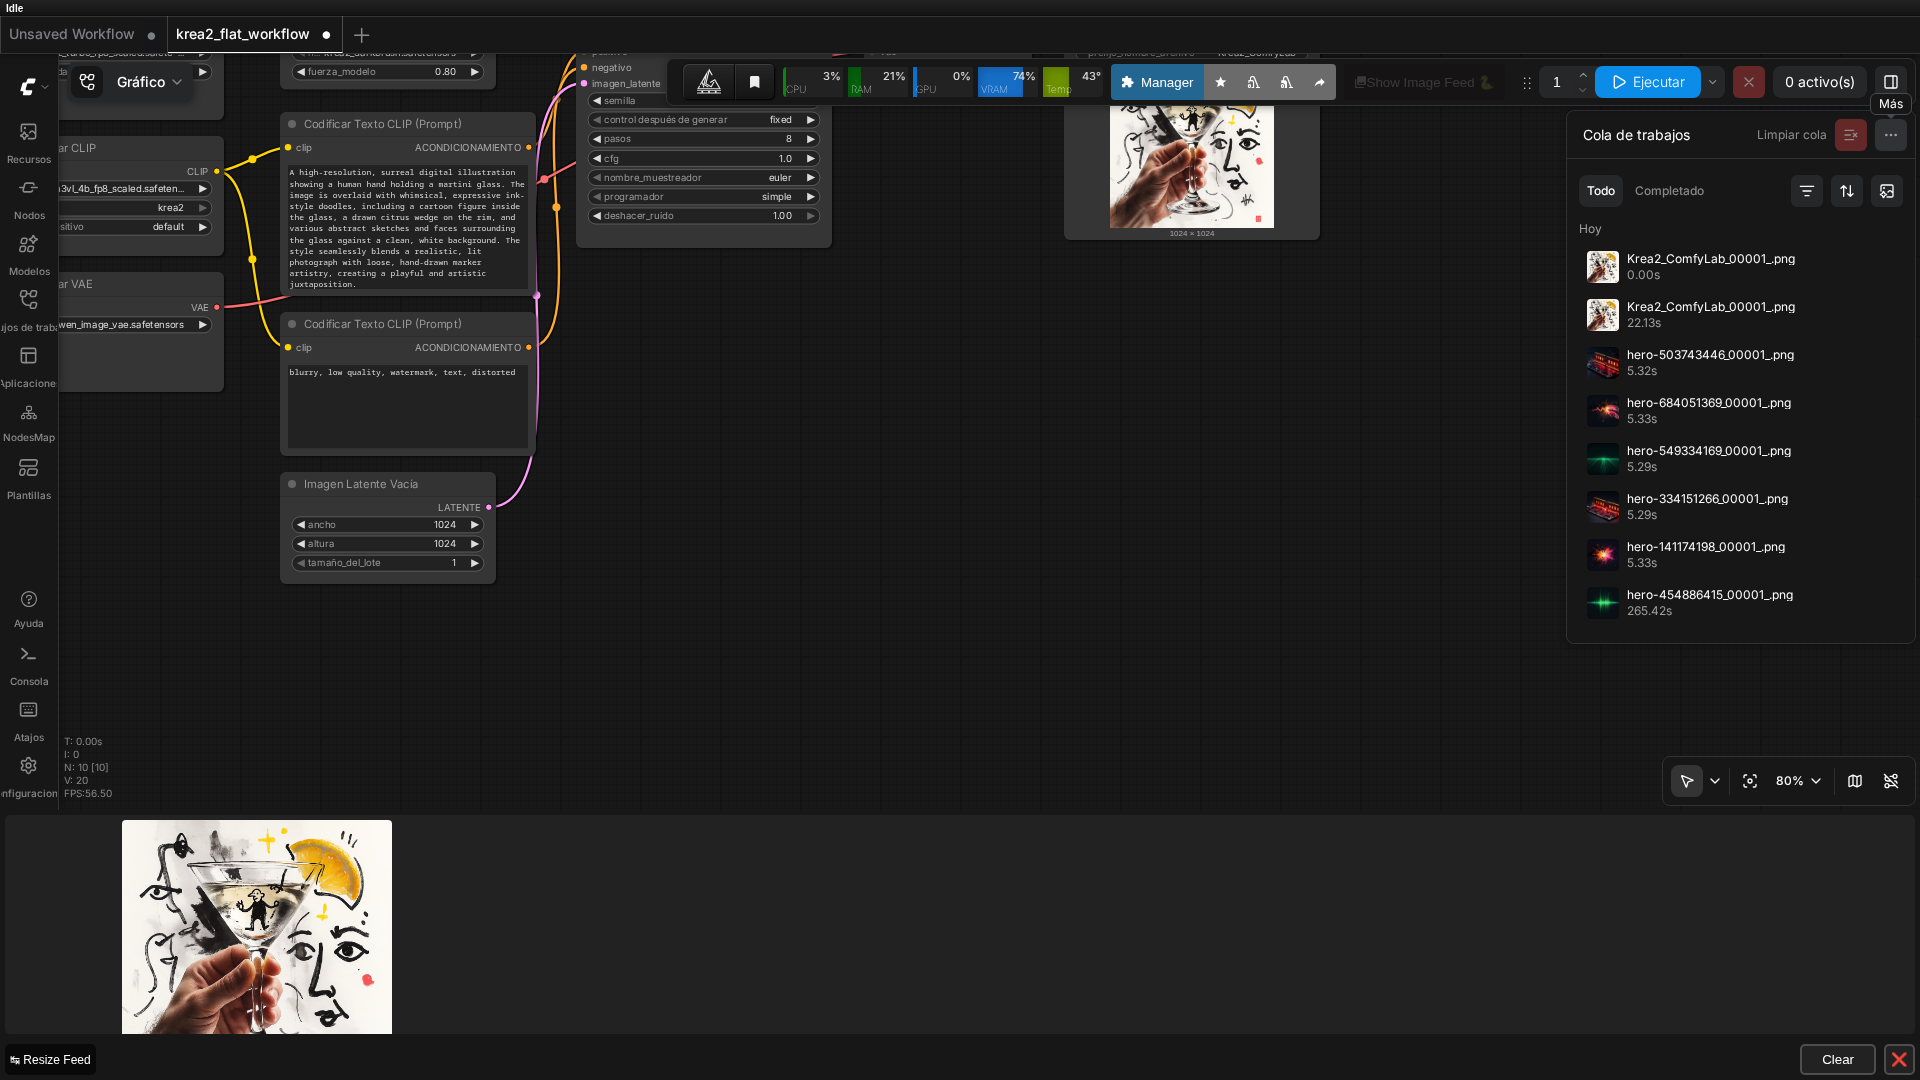The height and width of the screenshot is (1080, 1920).
Task: Click the positive prompt text area
Action: [408, 228]
